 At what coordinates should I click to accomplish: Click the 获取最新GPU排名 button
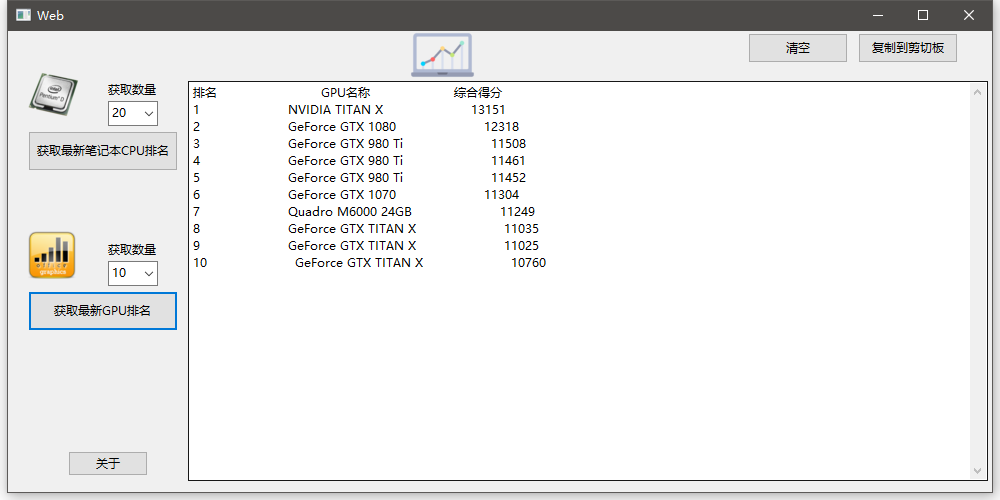[103, 311]
